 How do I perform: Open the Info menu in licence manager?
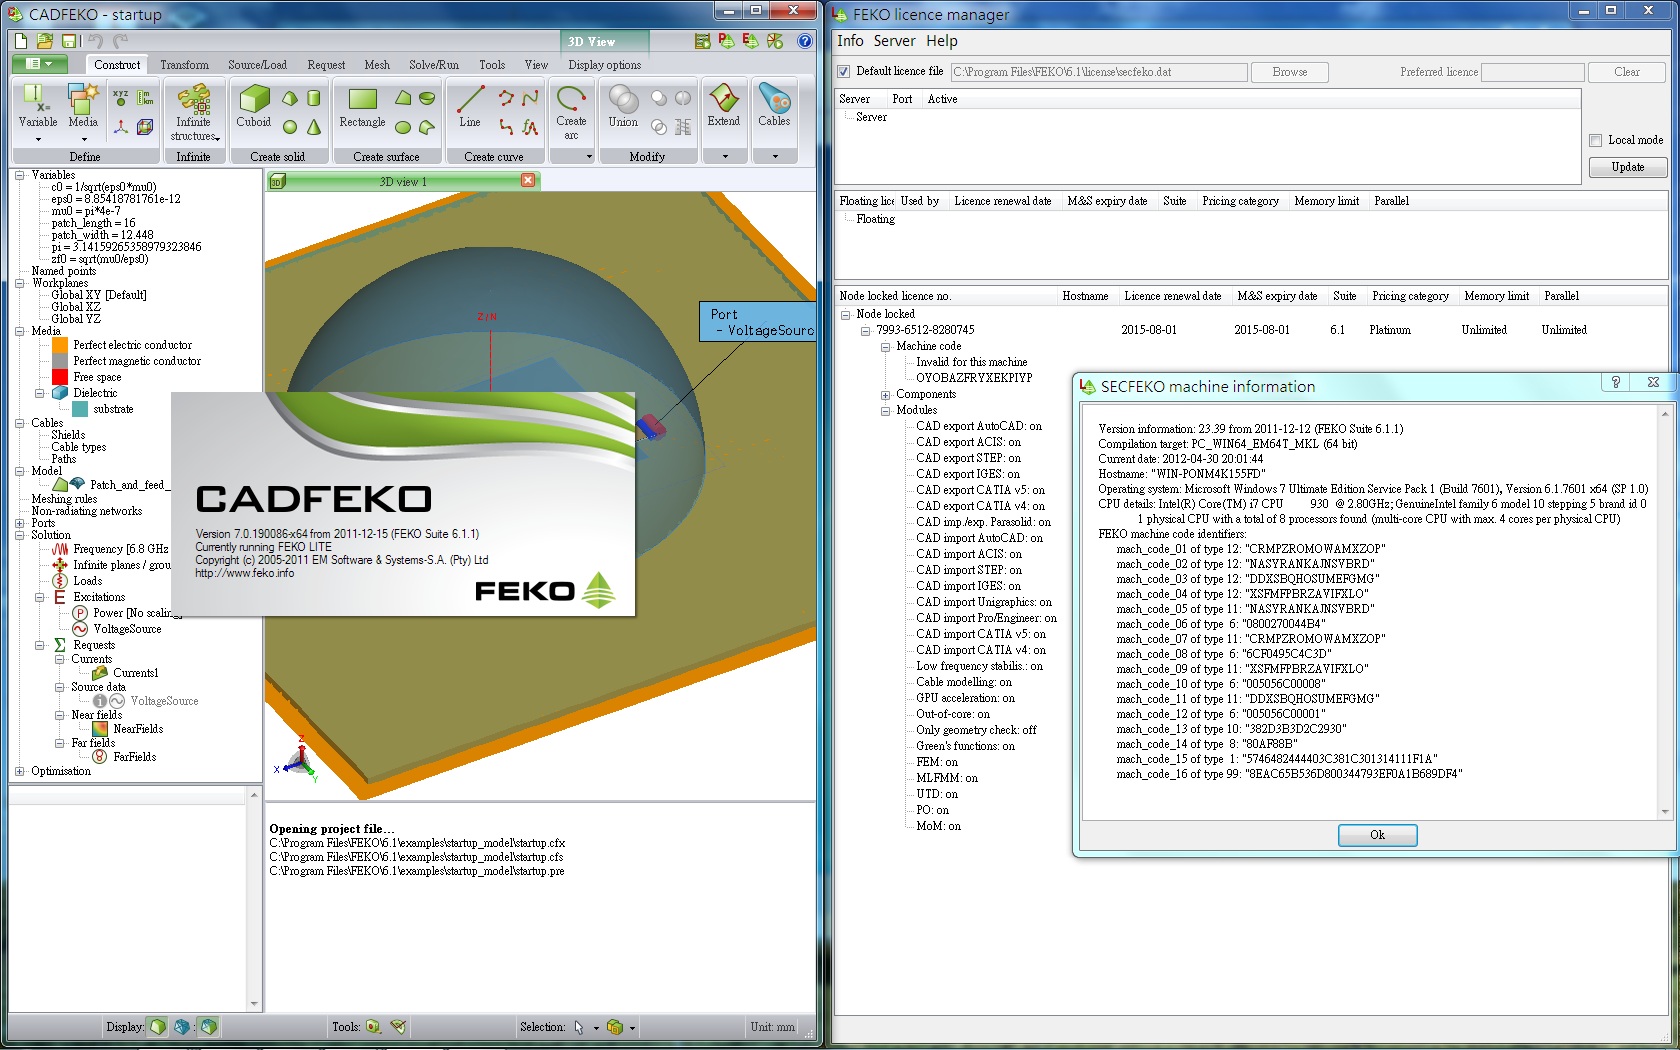pyautogui.click(x=850, y=41)
